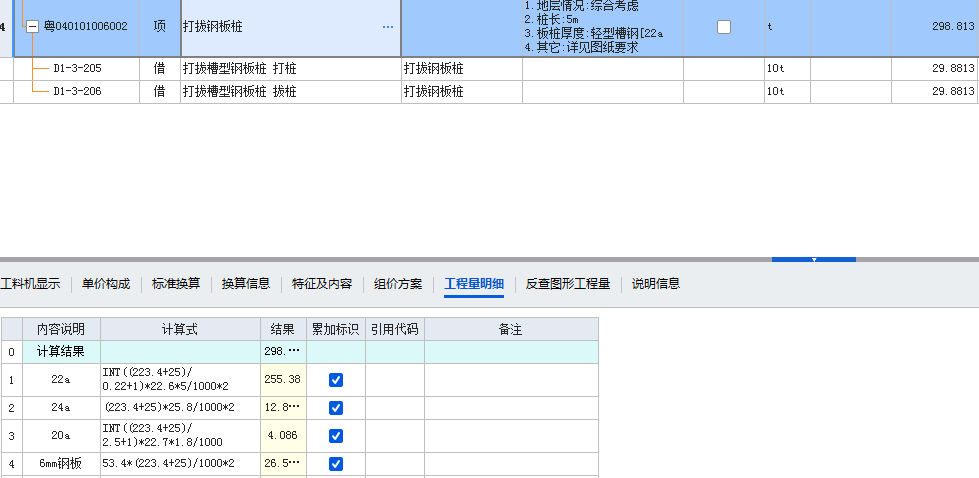
Task: Click the result value 255.38
Action: coord(283,380)
